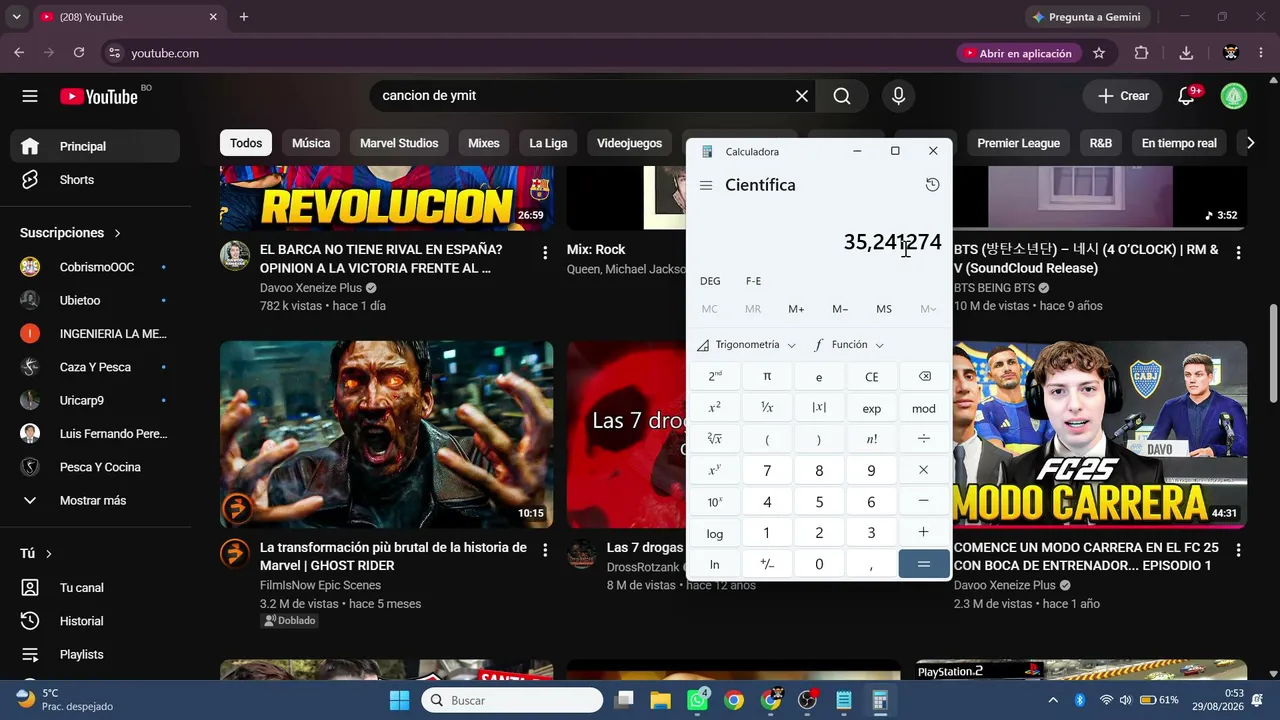Image resolution: width=1280 pixels, height=720 pixels.
Task: Click the Chrome address bar URL
Action: (x=165, y=53)
